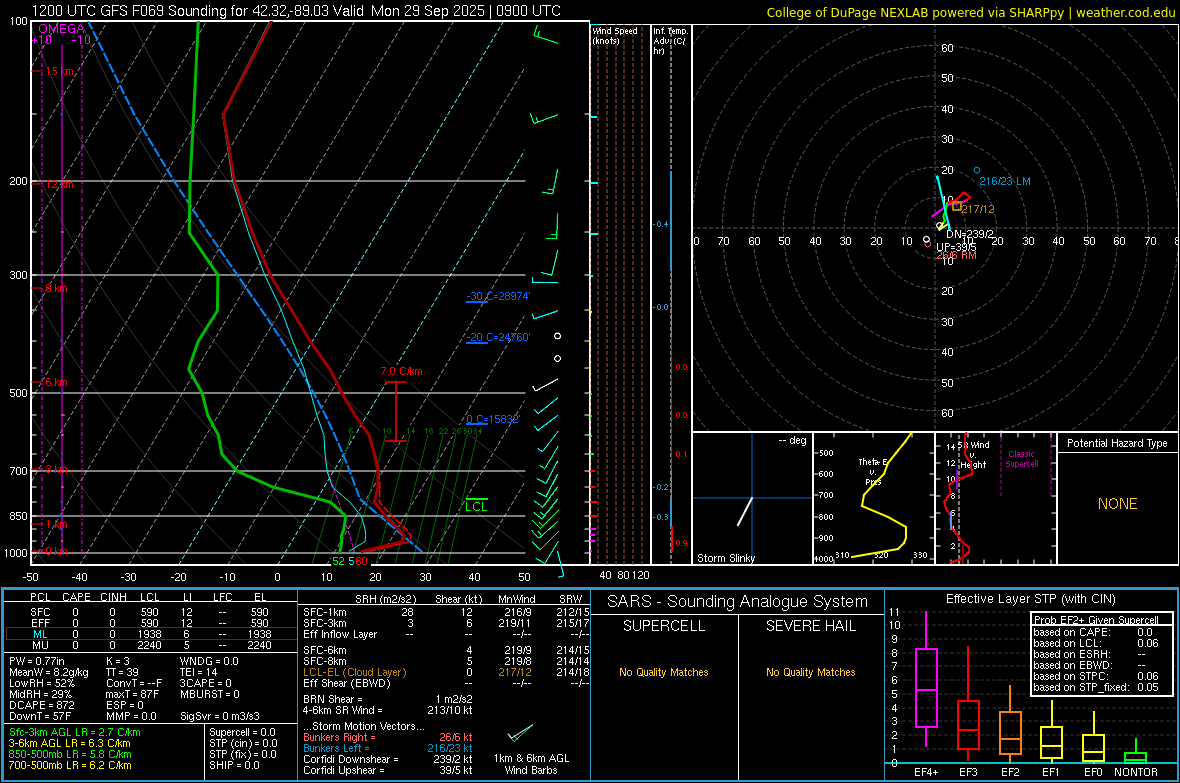The width and height of the screenshot is (1180, 783).
Task: Select the SFC parcel row
Action: click(150, 612)
